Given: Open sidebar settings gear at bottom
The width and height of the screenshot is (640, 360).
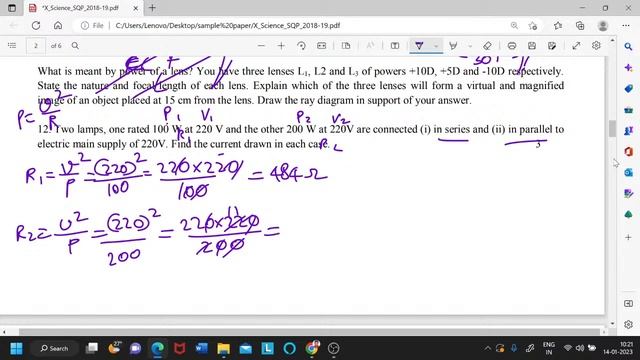Looking at the screenshot, I should tap(628, 324).
